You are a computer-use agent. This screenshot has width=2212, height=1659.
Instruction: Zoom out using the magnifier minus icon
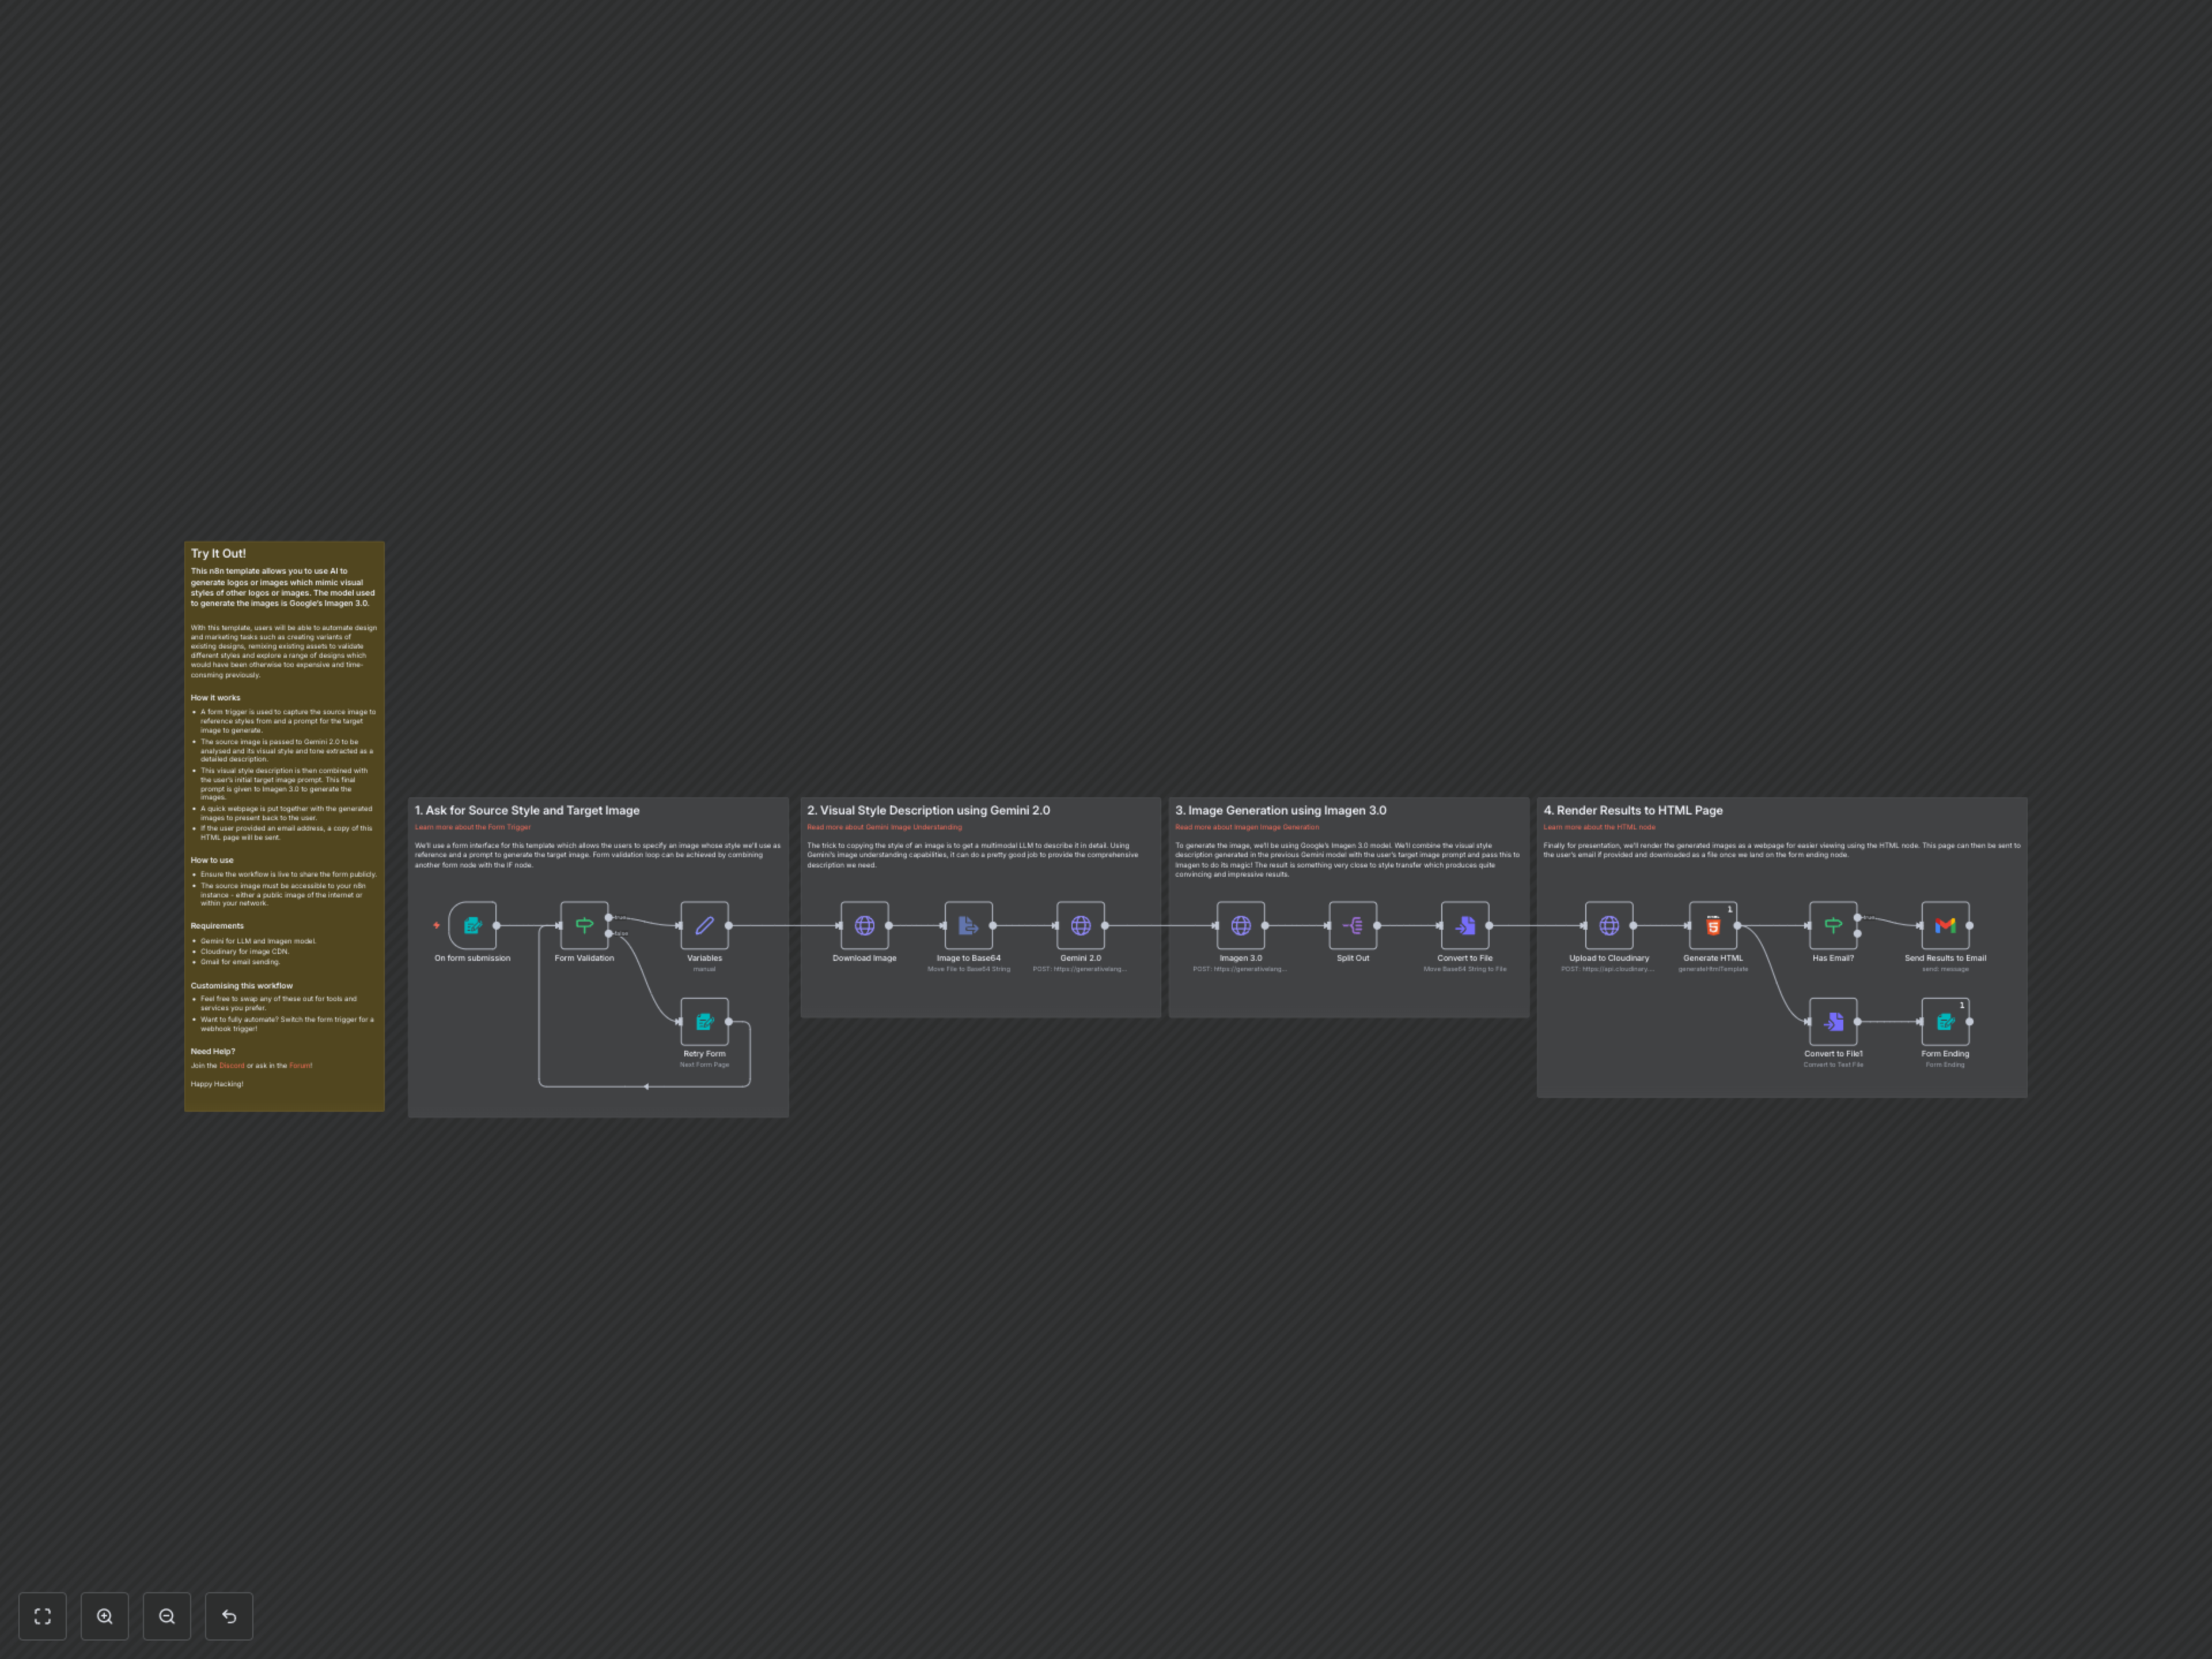pyautogui.click(x=167, y=1615)
